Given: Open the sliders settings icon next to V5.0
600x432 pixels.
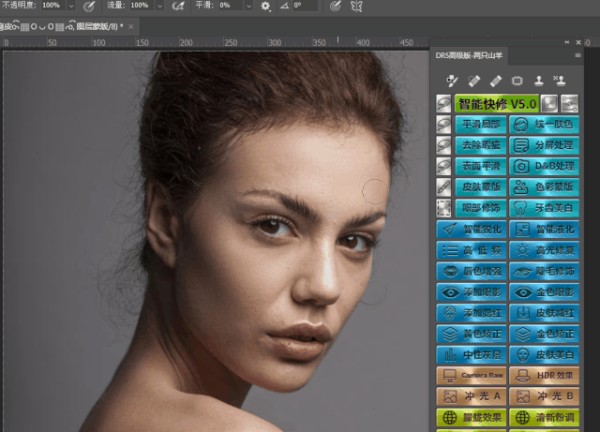Looking at the screenshot, I should [x=569, y=104].
